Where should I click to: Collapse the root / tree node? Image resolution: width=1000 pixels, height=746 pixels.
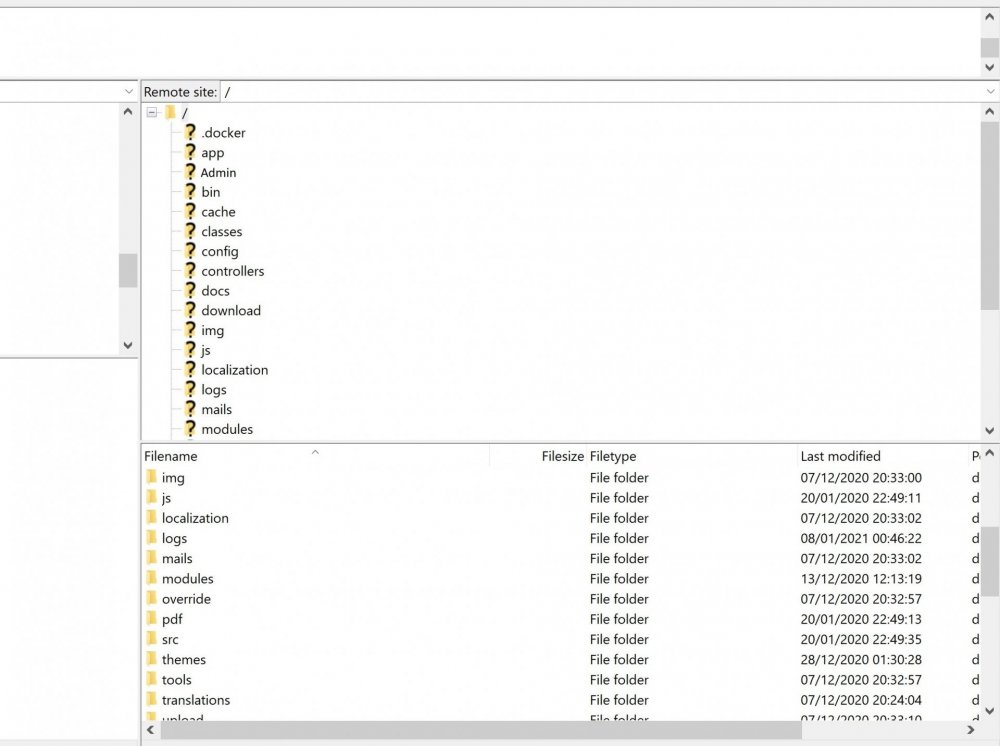pyautogui.click(x=152, y=112)
